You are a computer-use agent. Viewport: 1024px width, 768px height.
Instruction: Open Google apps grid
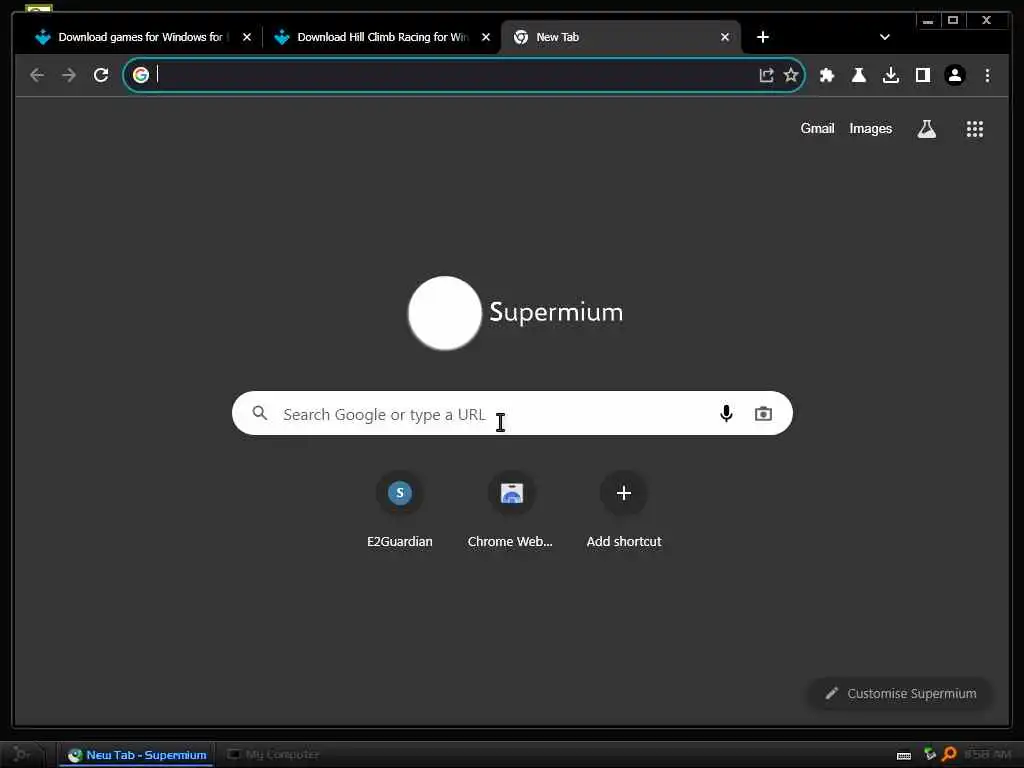pos(974,129)
